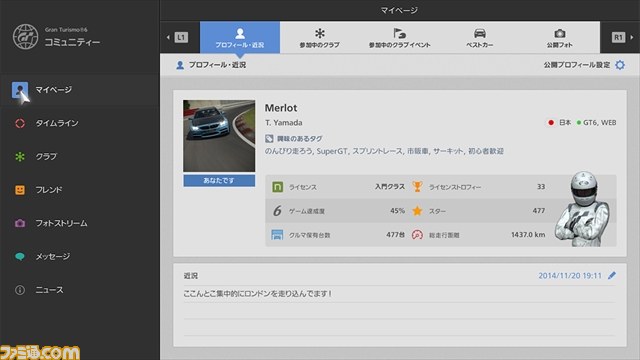Select the タイムライン red circle icon
640x360 pixels.
20,123
